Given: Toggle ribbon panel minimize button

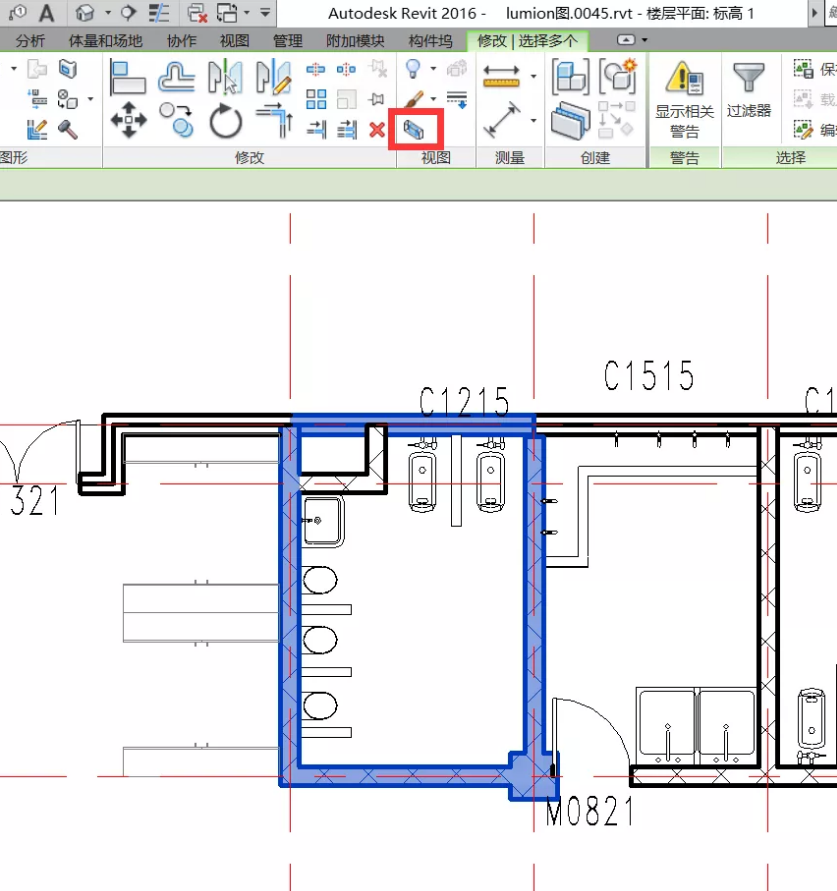Looking at the screenshot, I should click(626, 40).
